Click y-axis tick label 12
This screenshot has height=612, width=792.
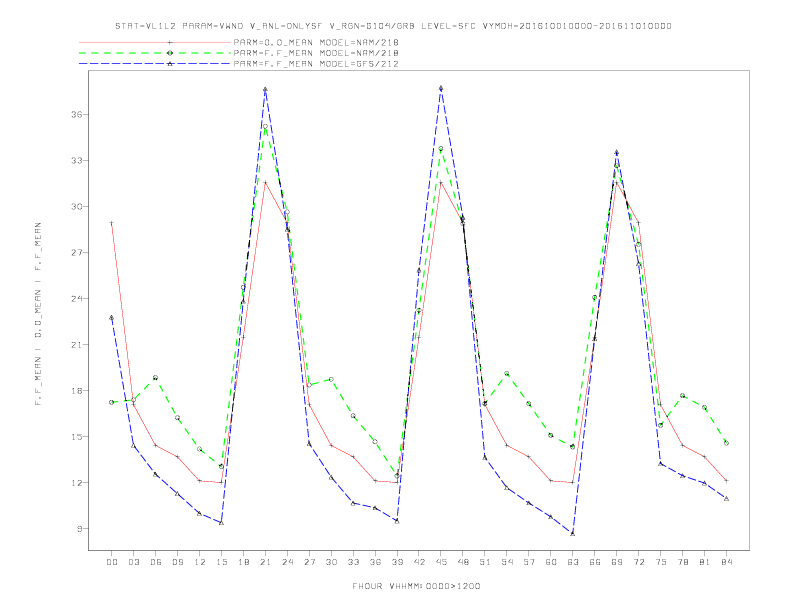click(77, 483)
